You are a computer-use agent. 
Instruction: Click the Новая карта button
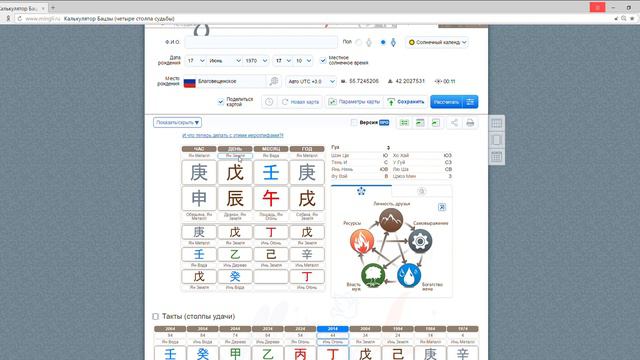300,102
